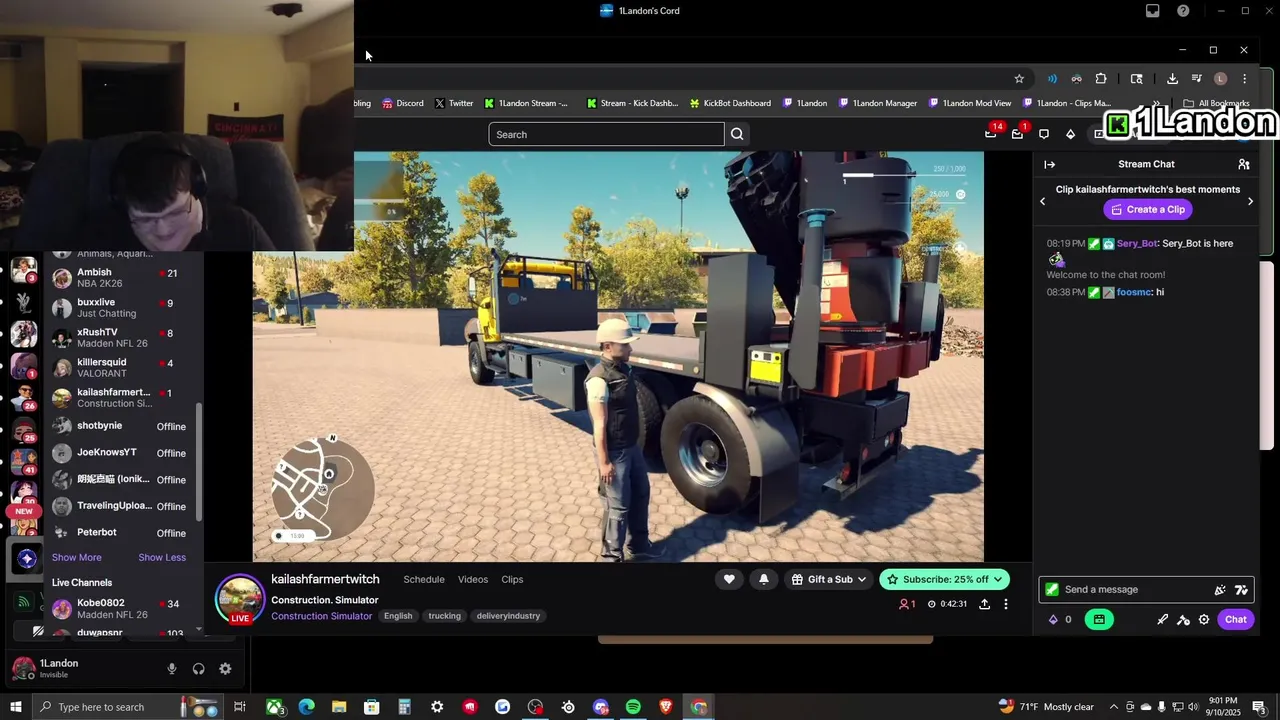This screenshot has height=720, width=1280.
Task: Show next chat banner with right arrow
Action: tap(1250, 201)
